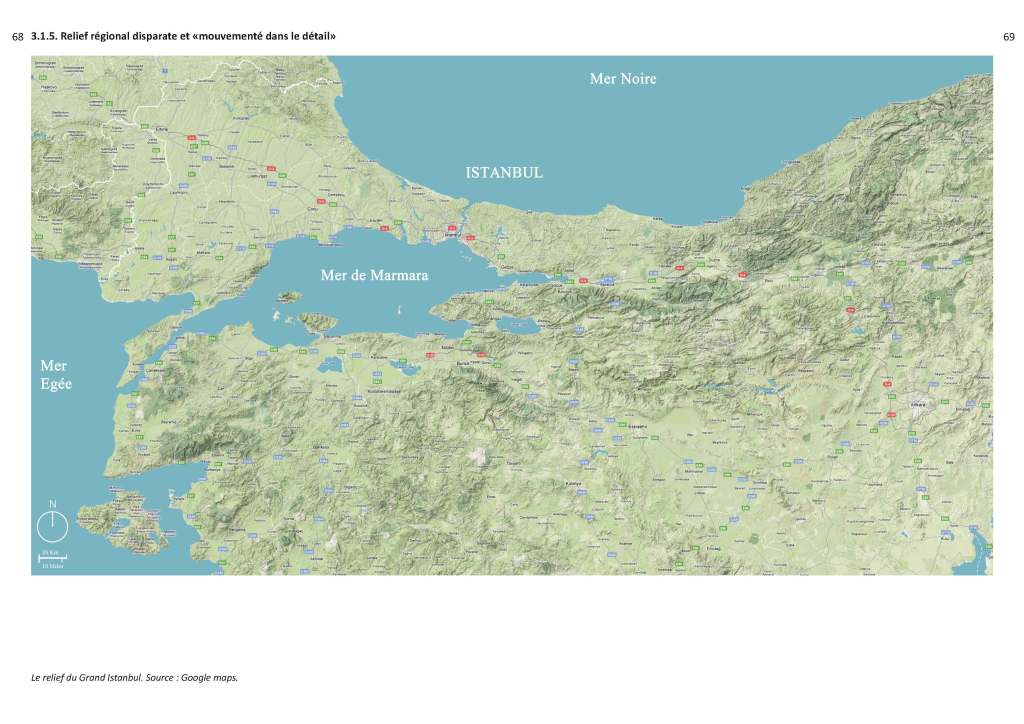
Task: Select the section heading 3.1.5 Relief régional
Action: tap(183, 37)
